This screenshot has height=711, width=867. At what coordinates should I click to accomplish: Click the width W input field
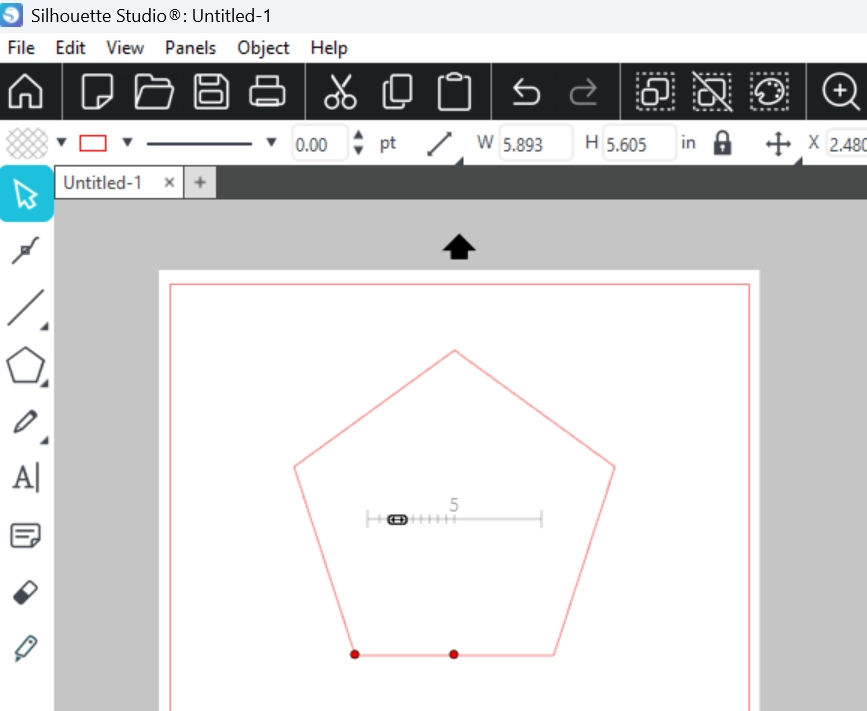(x=534, y=144)
